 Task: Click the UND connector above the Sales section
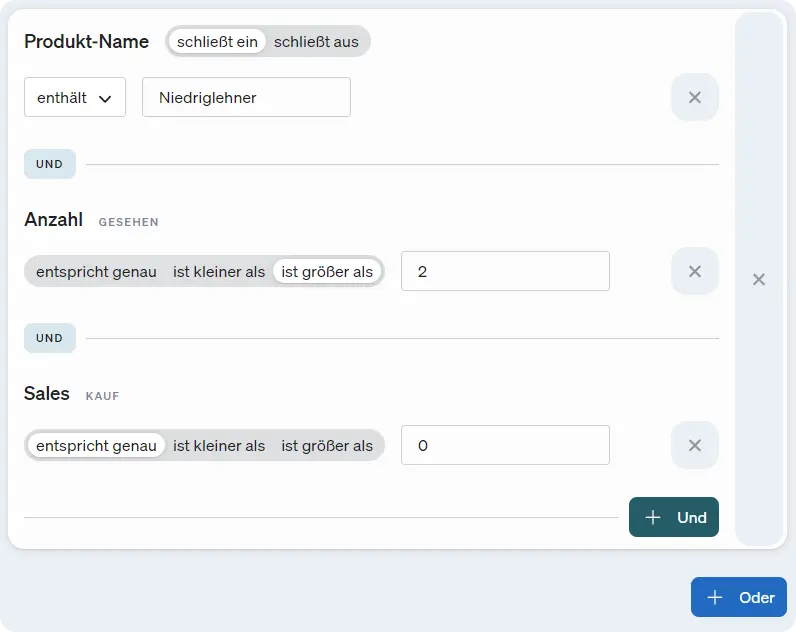(x=50, y=338)
